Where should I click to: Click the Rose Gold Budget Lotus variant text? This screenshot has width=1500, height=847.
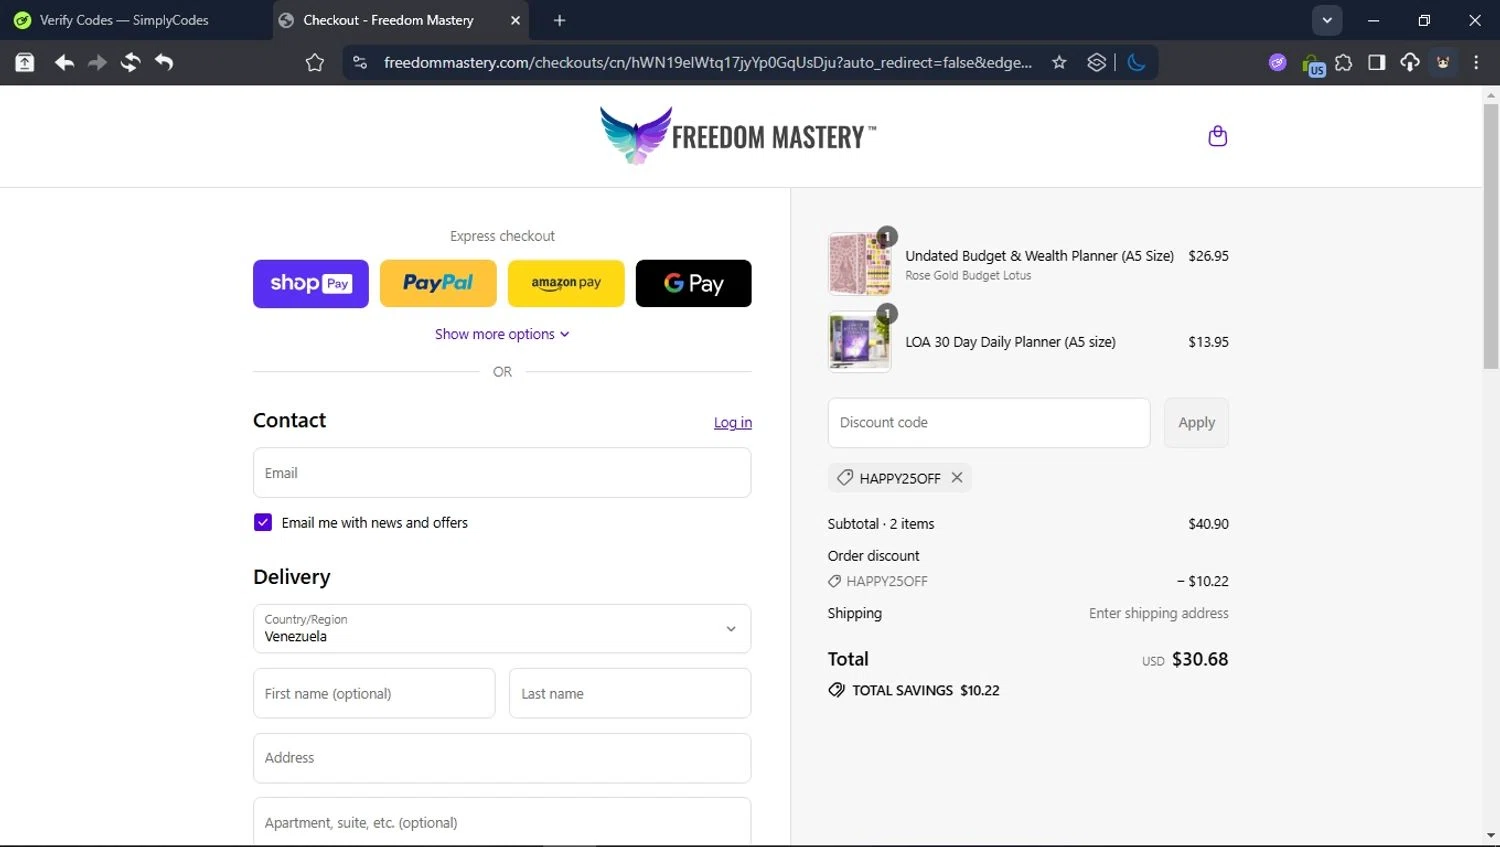pos(968,276)
